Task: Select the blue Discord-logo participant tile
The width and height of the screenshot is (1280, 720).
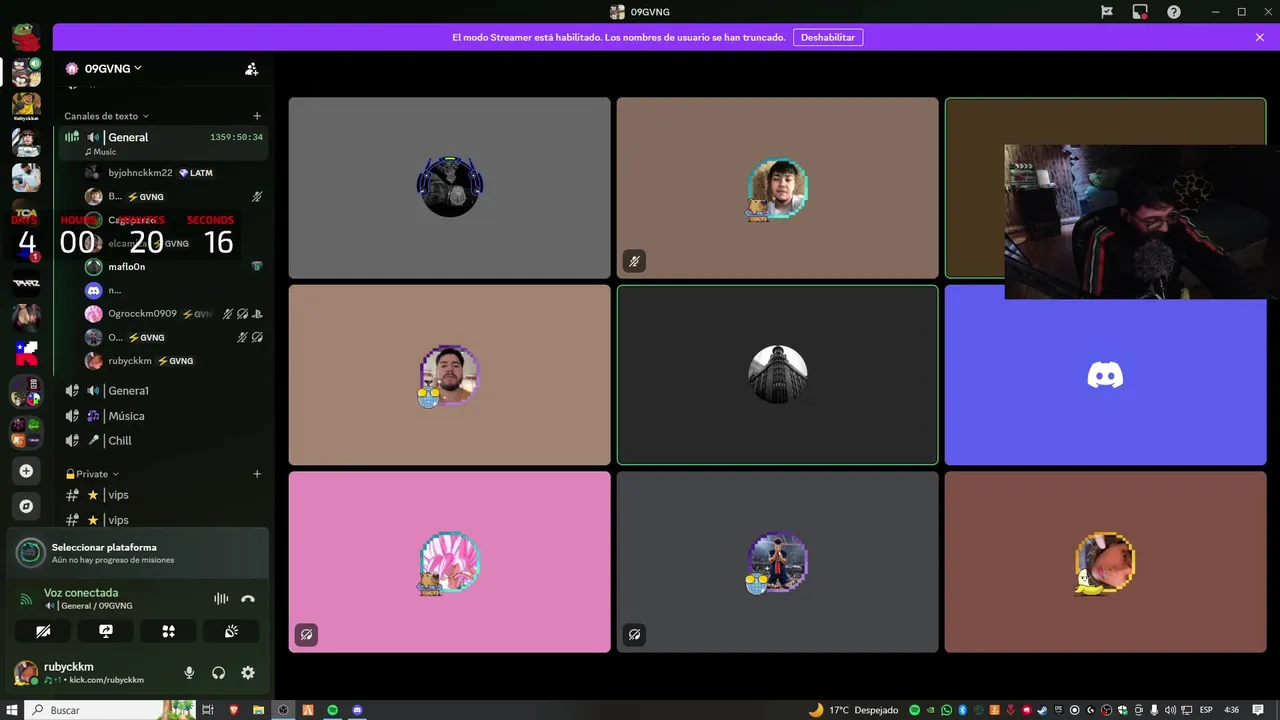Action: [1105, 375]
